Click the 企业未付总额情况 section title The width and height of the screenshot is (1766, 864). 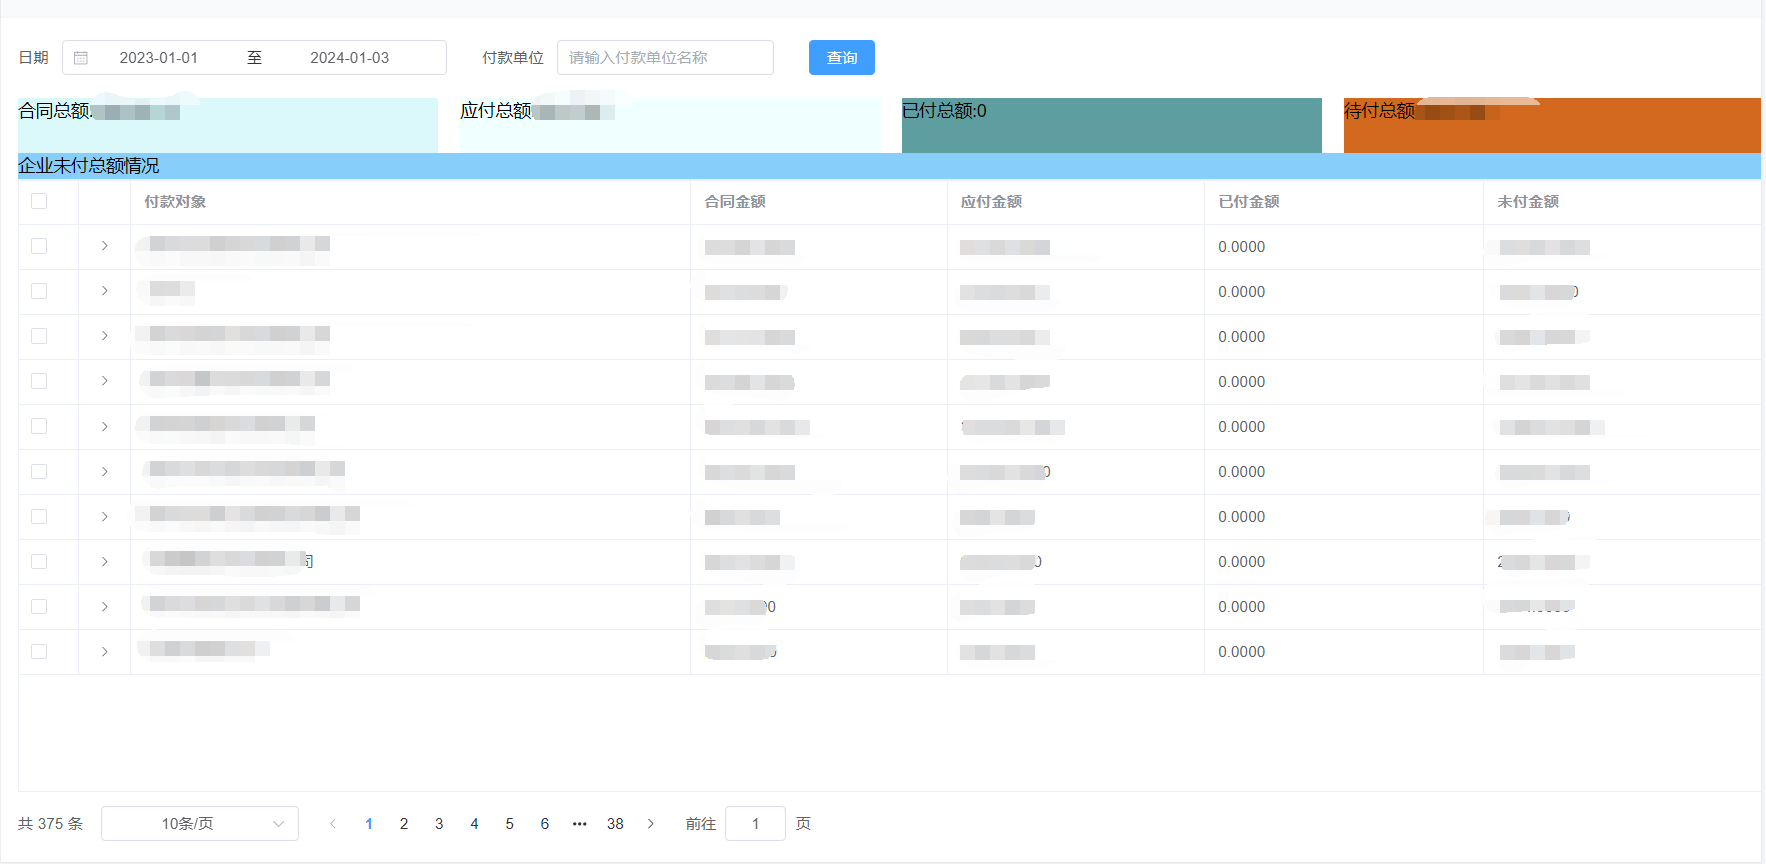click(x=89, y=166)
